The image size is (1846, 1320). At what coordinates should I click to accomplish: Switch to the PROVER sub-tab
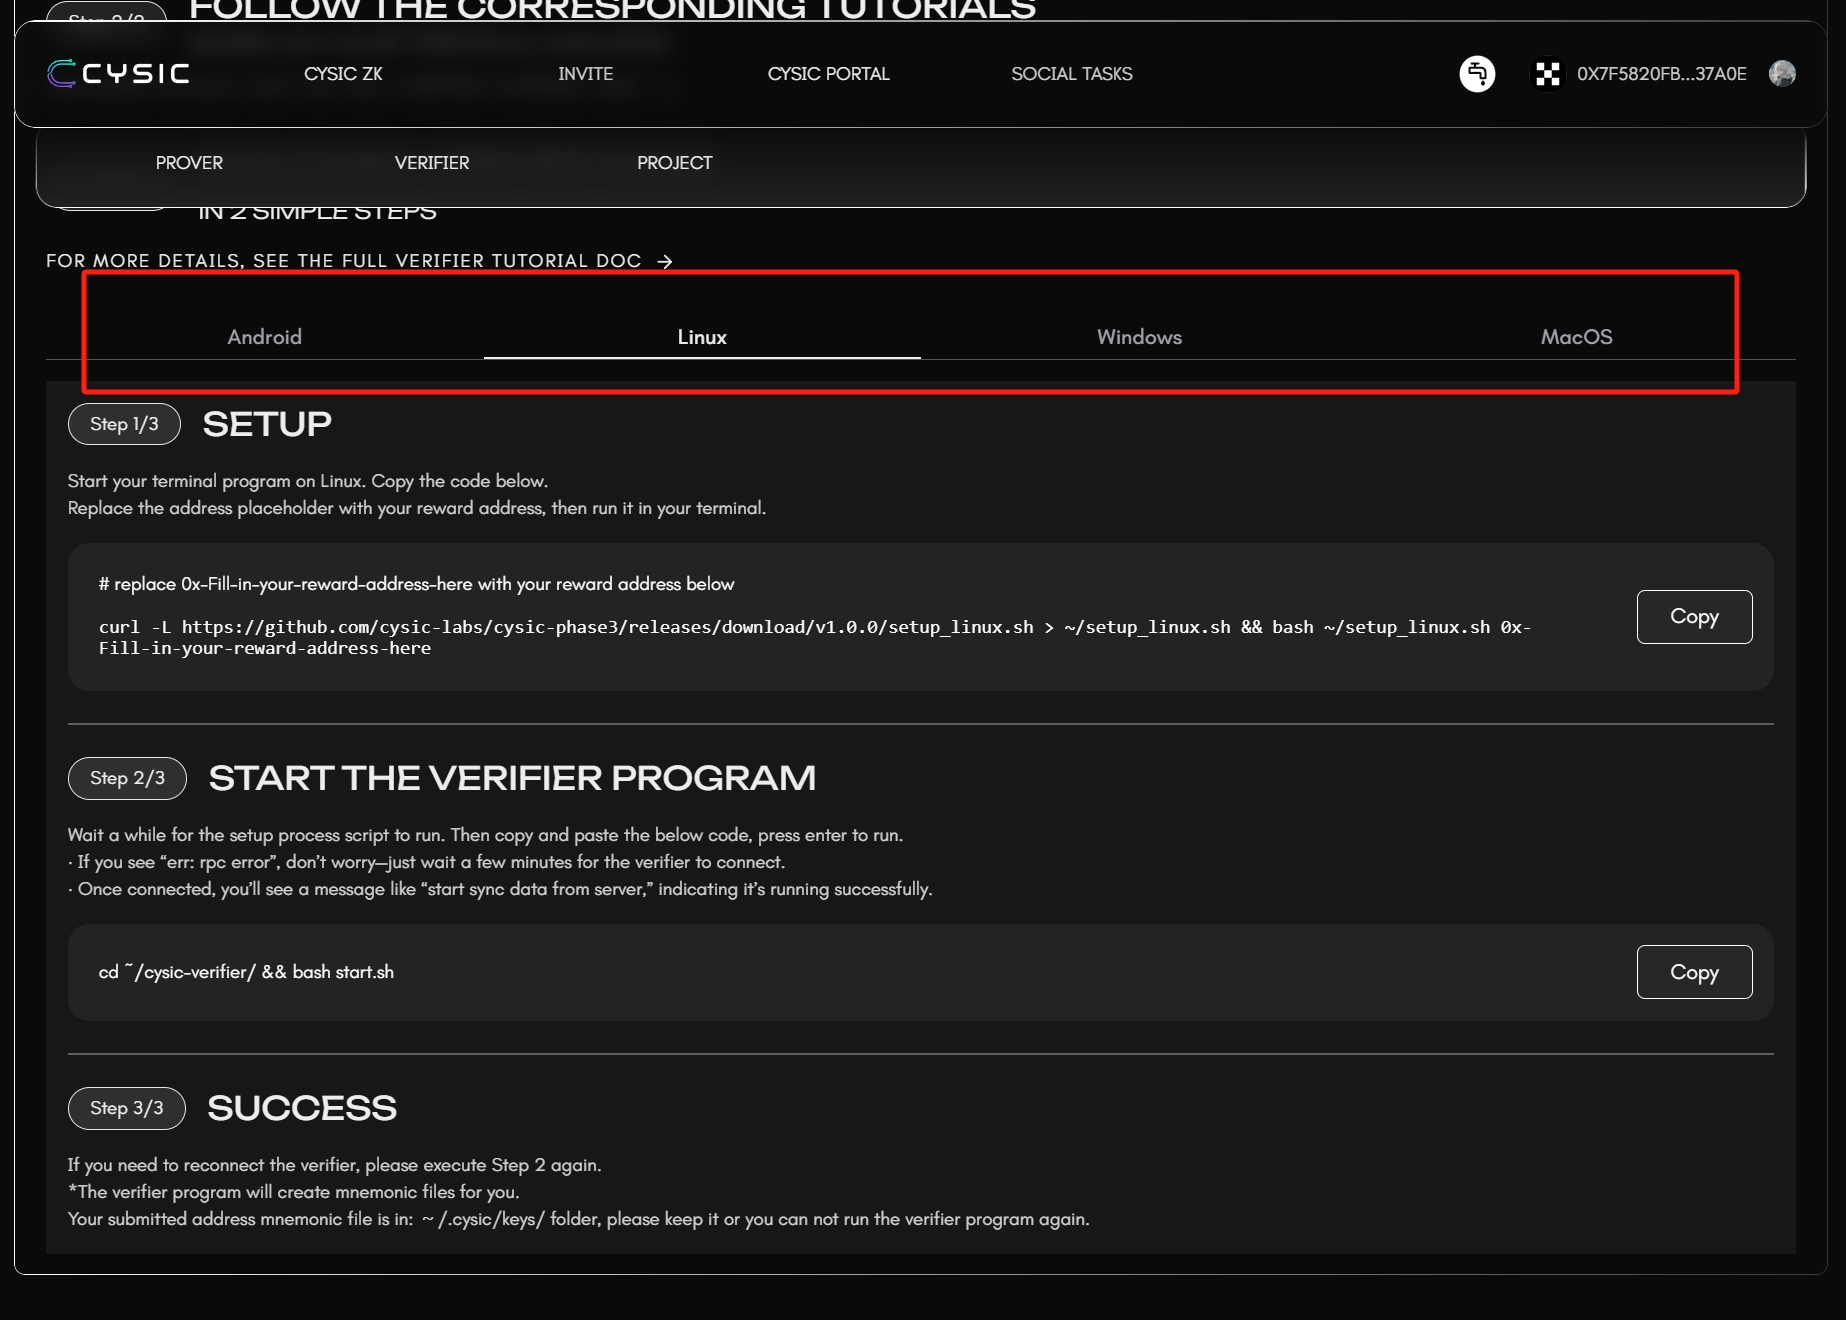point(189,163)
